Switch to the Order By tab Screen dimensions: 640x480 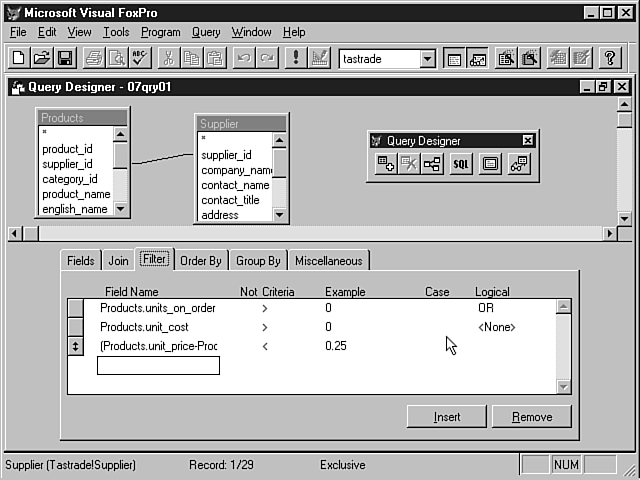pos(201,261)
